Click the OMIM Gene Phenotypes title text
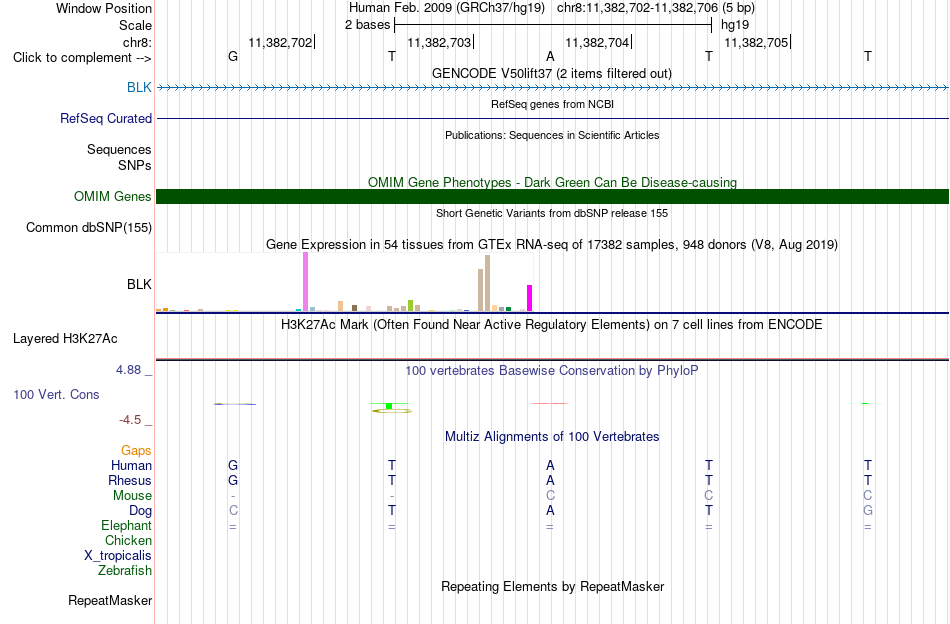Screen dimensions: 950x624 (x=552, y=182)
